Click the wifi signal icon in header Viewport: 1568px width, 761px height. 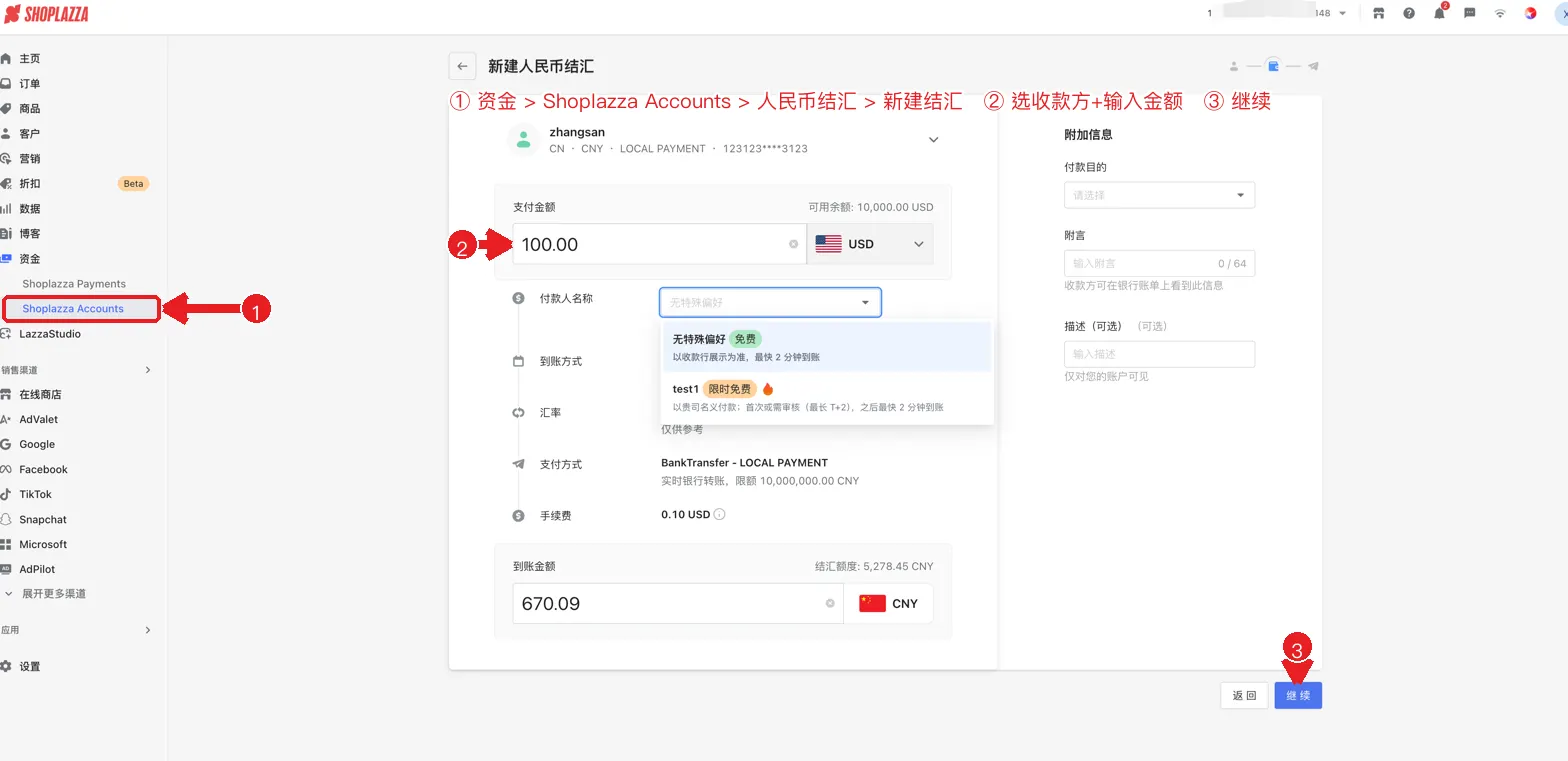(1500, 13)
